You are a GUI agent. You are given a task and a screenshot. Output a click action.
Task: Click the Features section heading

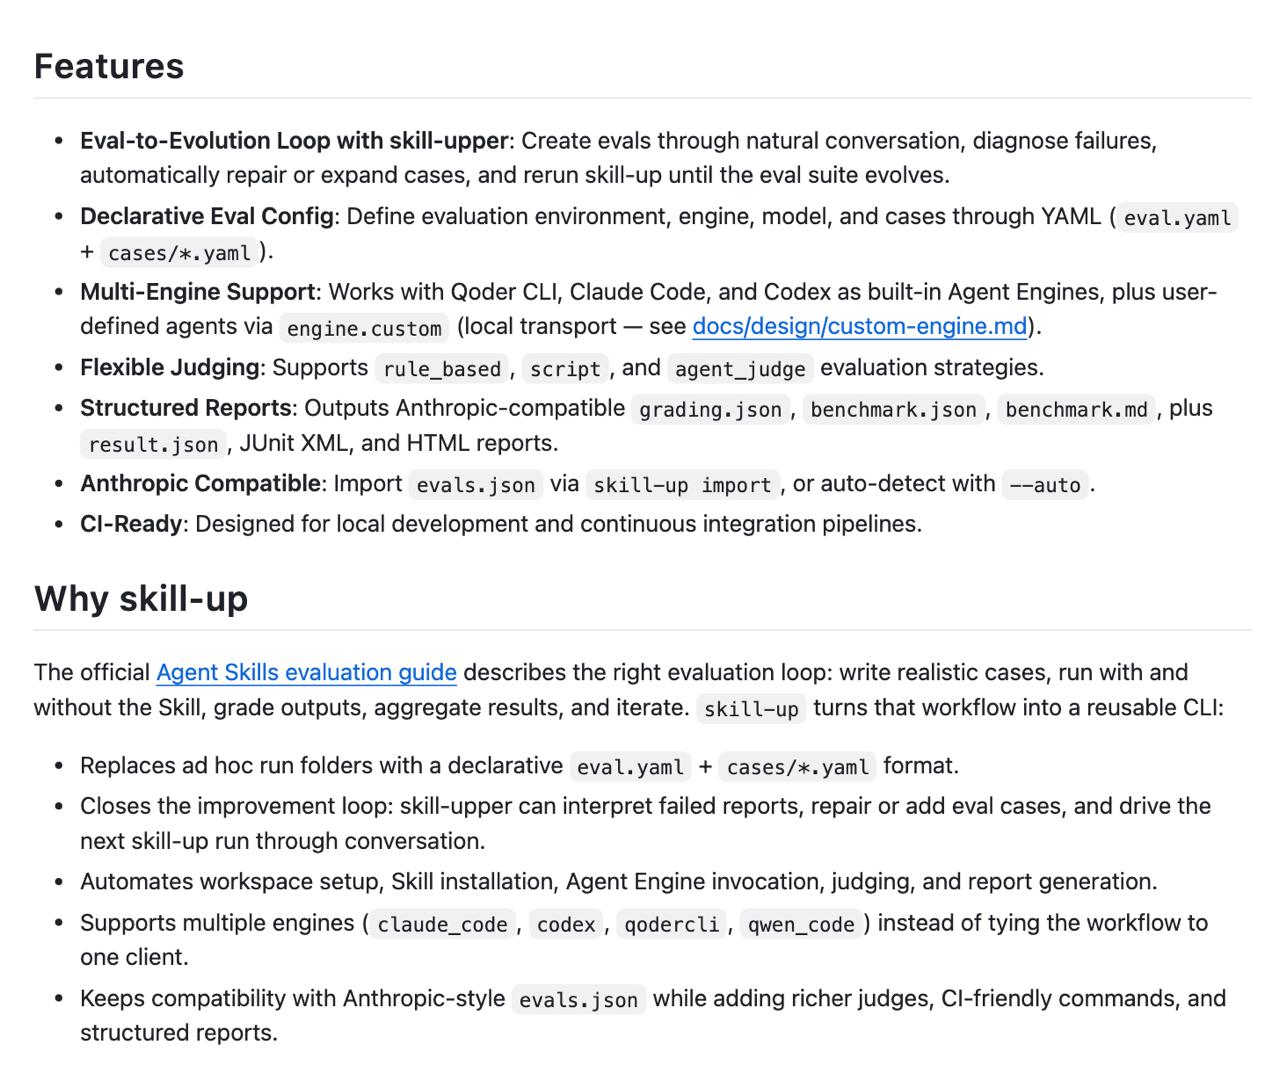pyautogui.click(x=109, y=66)
